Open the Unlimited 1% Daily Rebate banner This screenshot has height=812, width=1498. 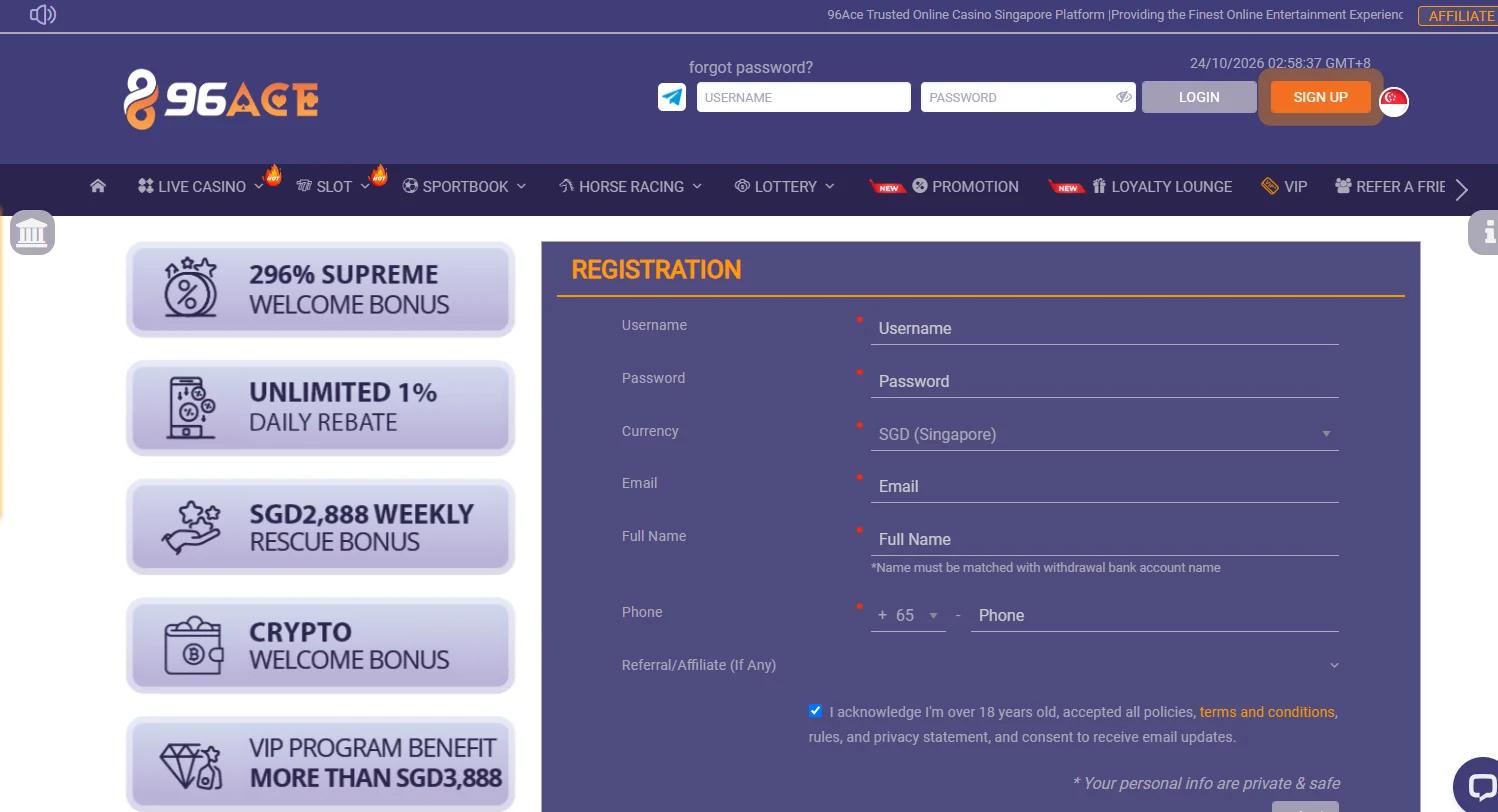coord(320,408)
